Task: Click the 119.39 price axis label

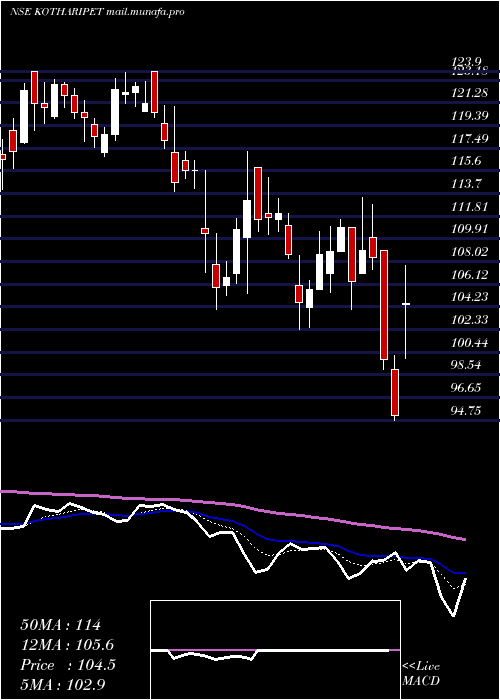Action: [x=469, y=116]
